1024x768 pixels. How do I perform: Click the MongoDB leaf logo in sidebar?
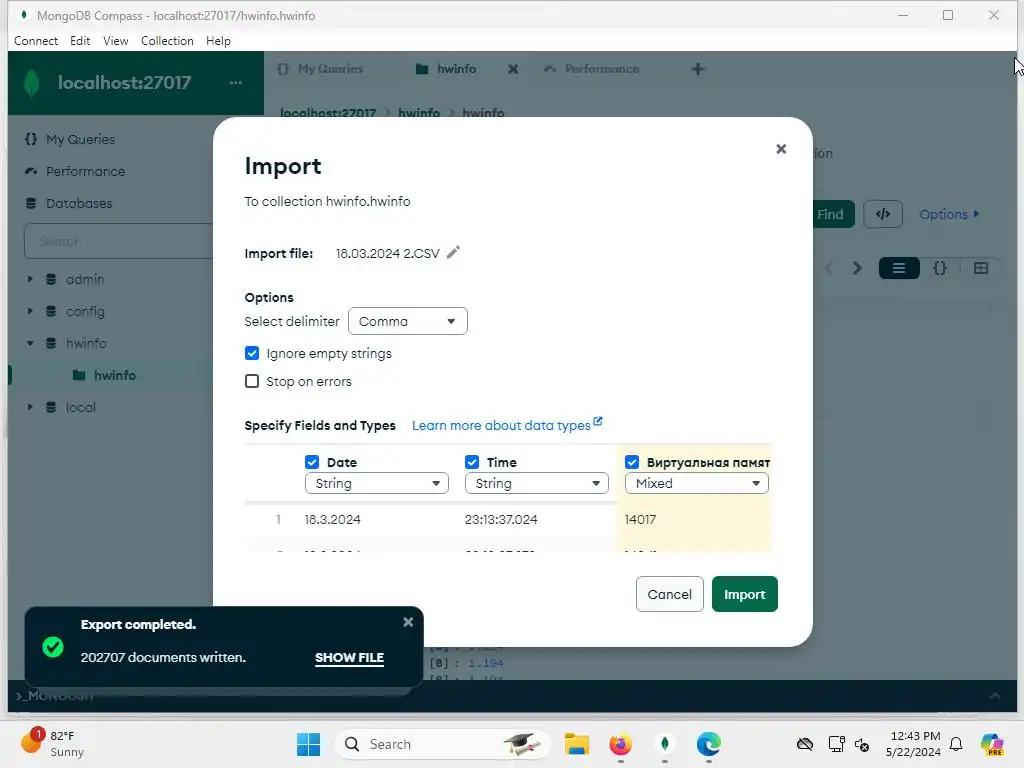(x=31, y=83)
